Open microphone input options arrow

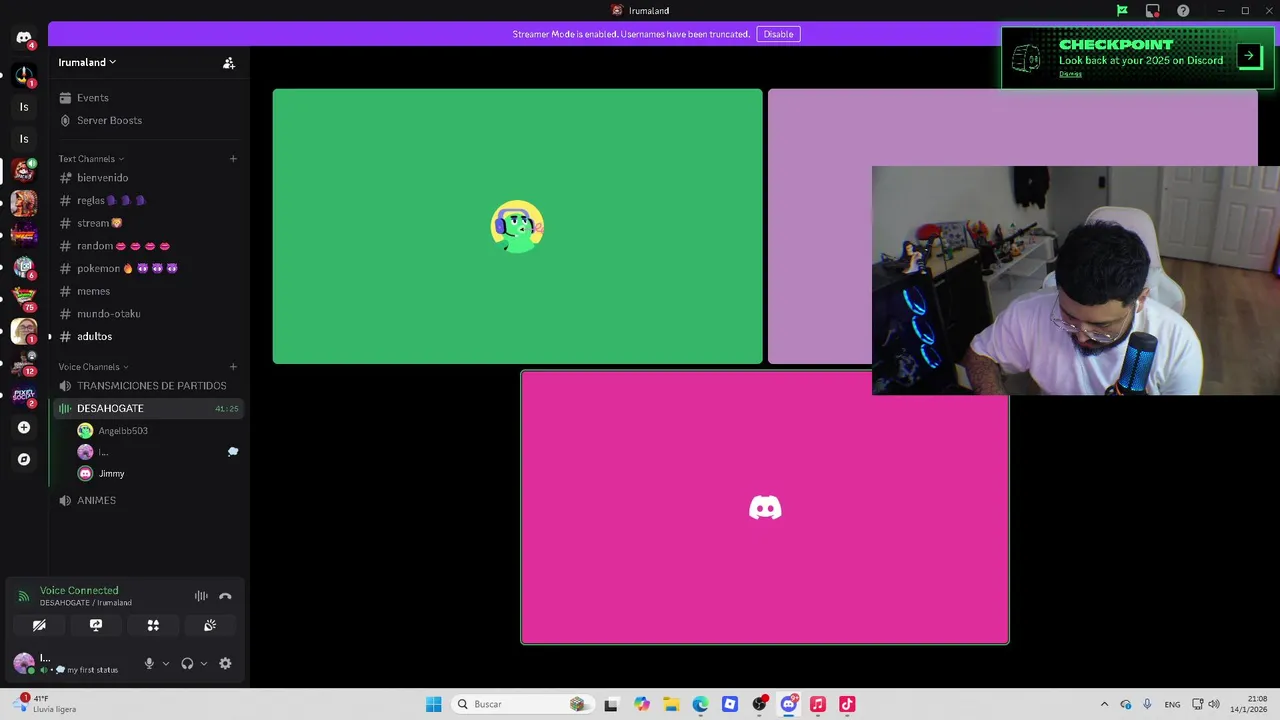(x=166, y=663)
